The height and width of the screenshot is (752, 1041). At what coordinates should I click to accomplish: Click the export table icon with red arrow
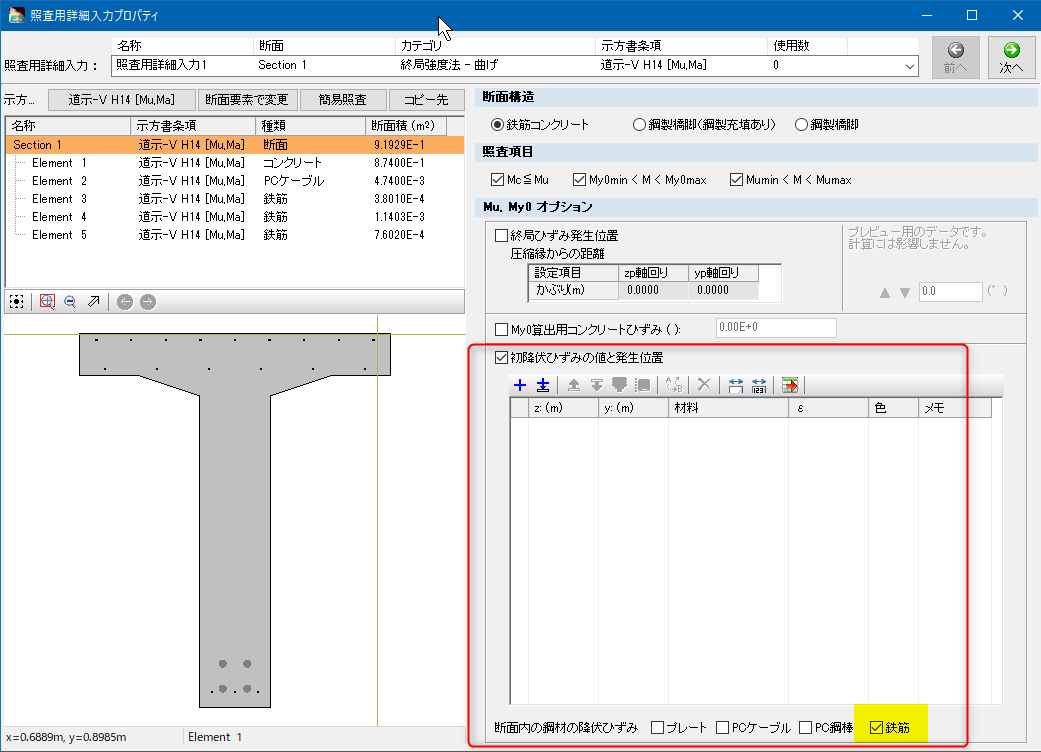[x=791, y=385]
